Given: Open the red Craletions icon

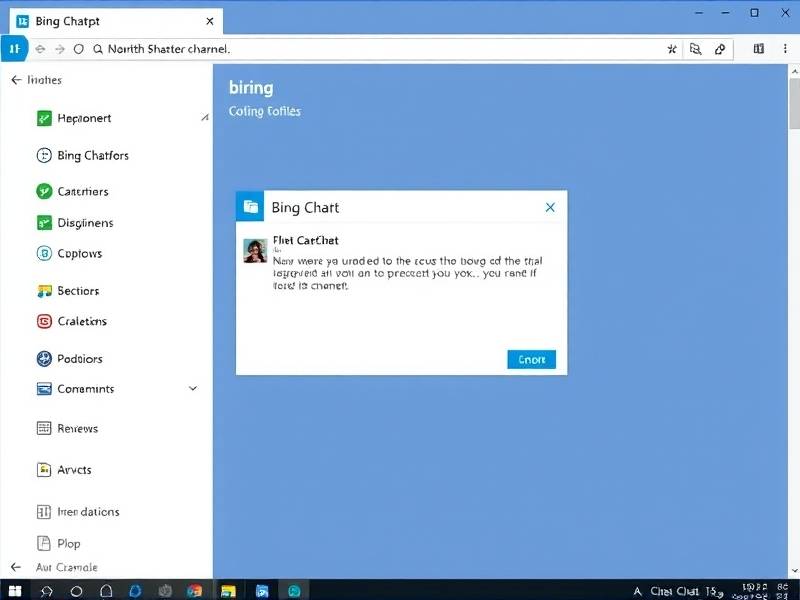Looking at the screenshot, I should coord(43,321).
